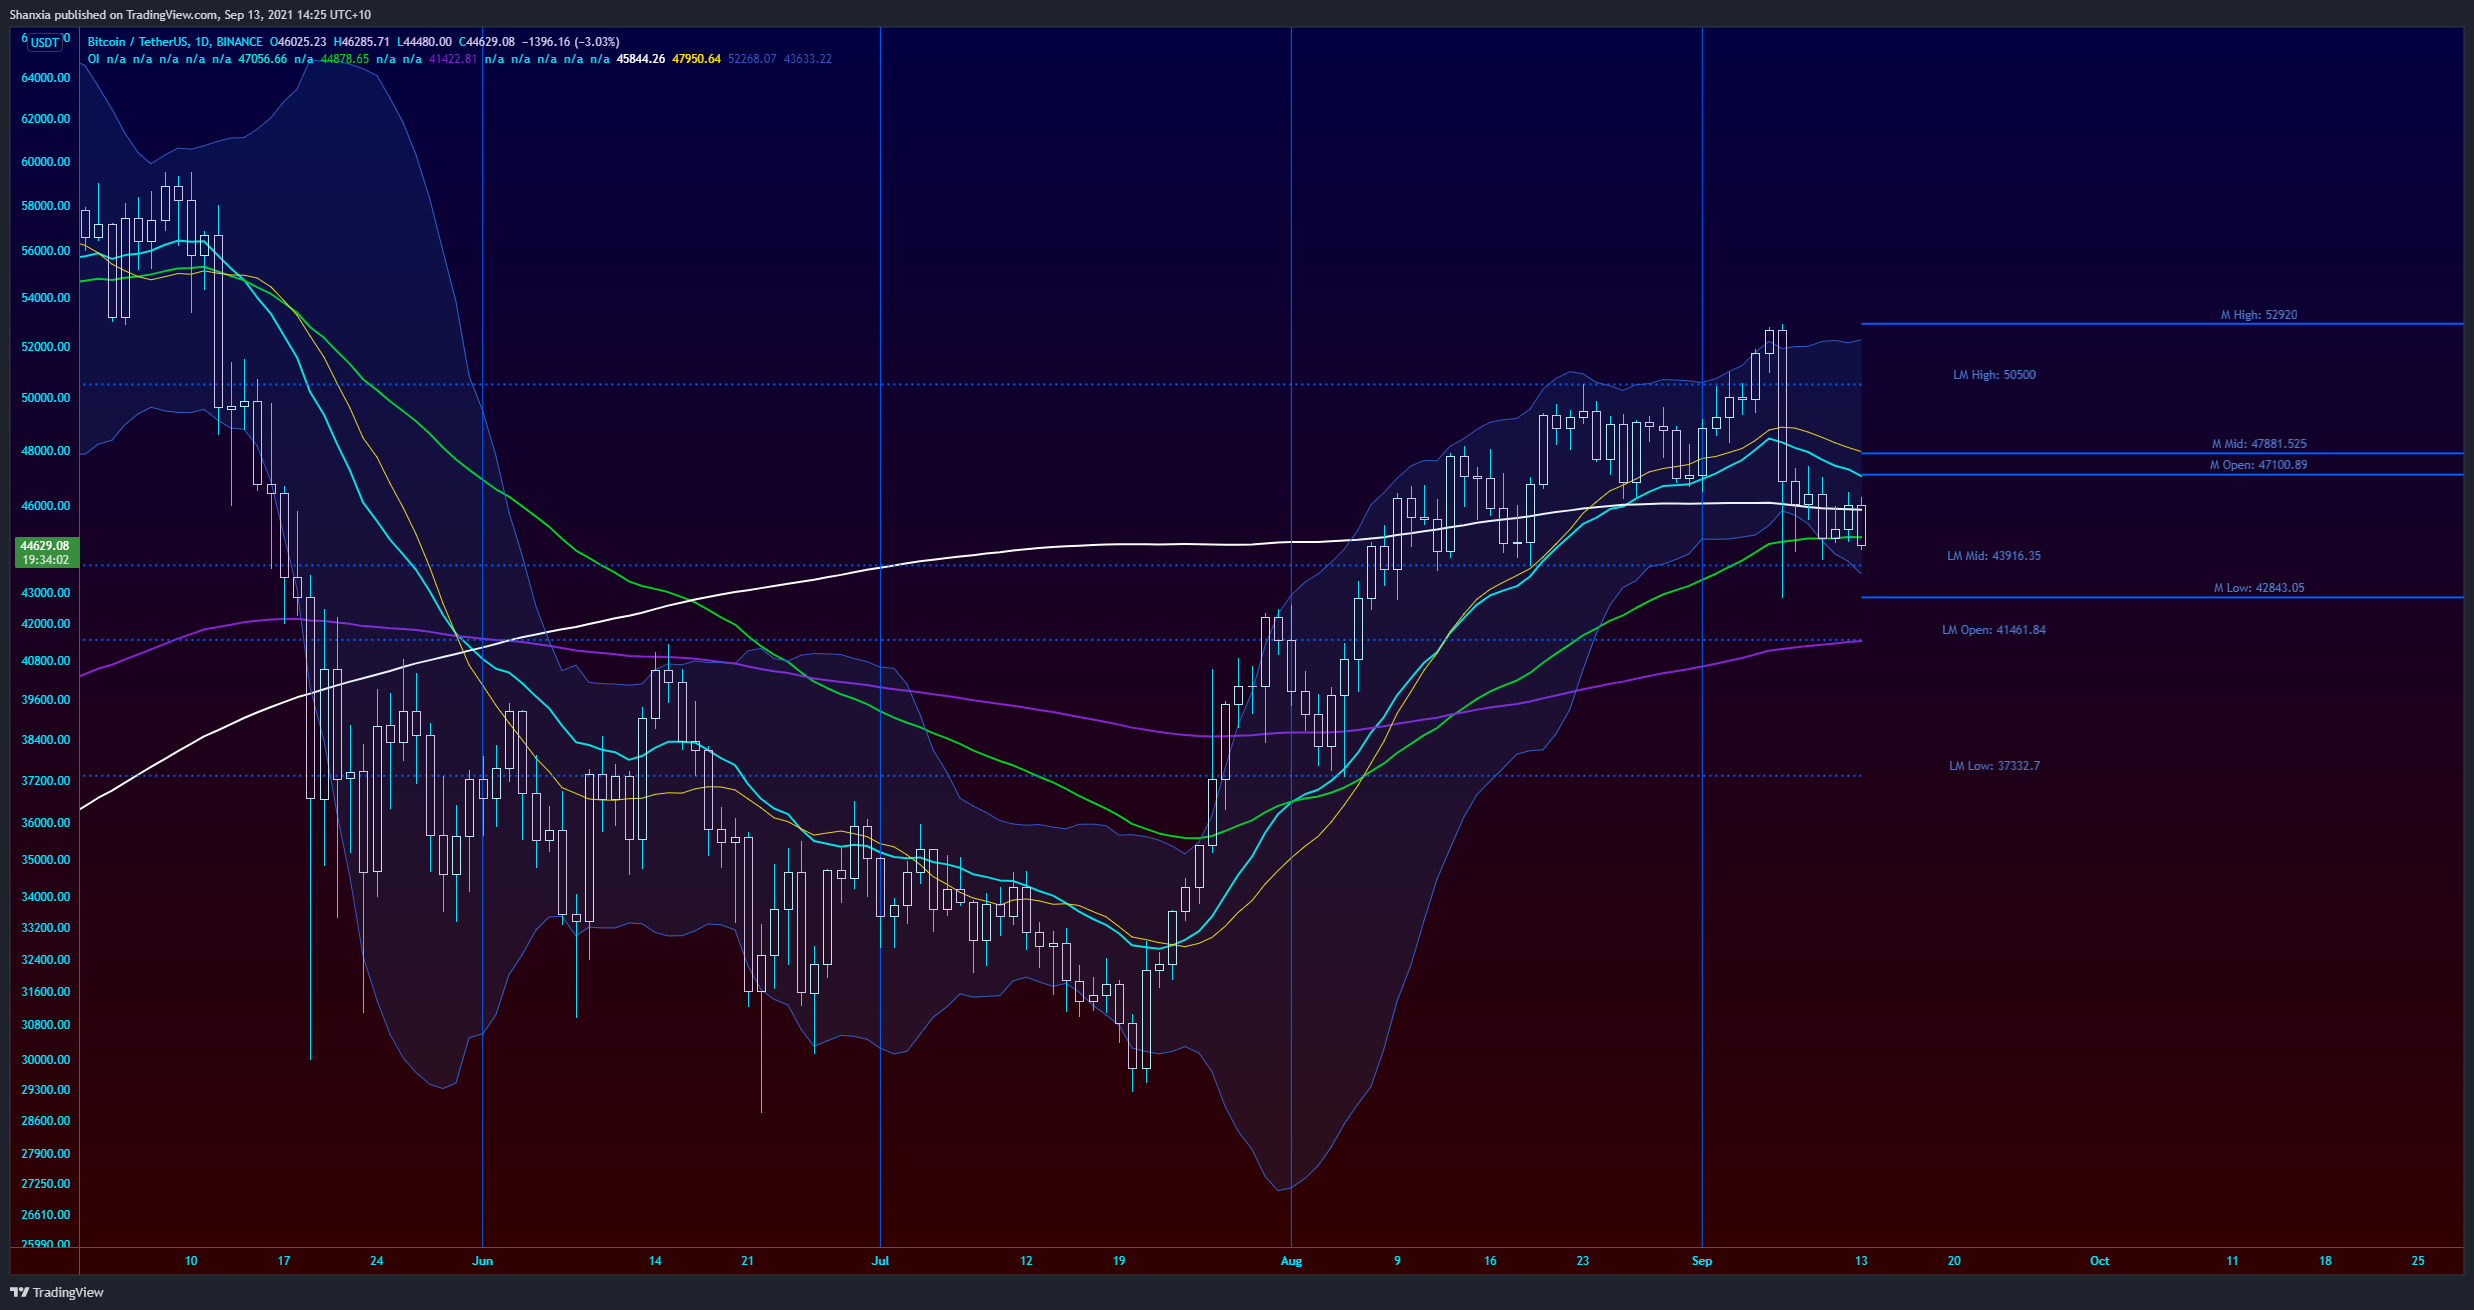Click the LM Open: 41461.84 label

click(1993, 630)
